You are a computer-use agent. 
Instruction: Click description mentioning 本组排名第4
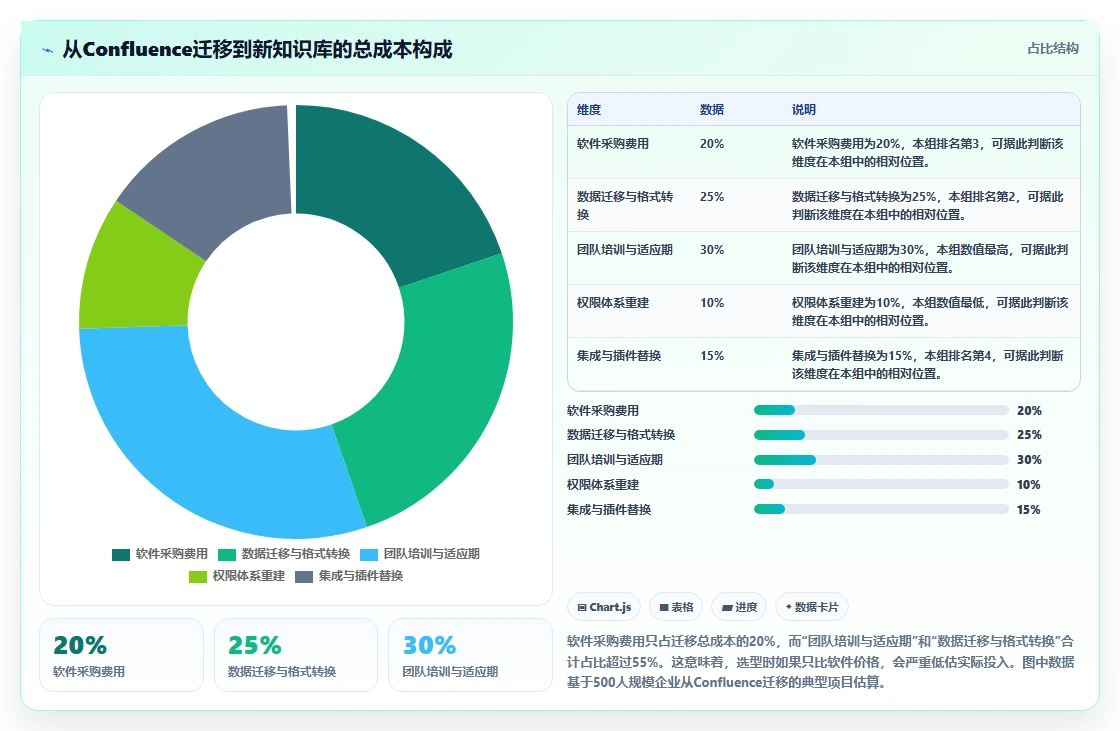[x=928, y=364]
